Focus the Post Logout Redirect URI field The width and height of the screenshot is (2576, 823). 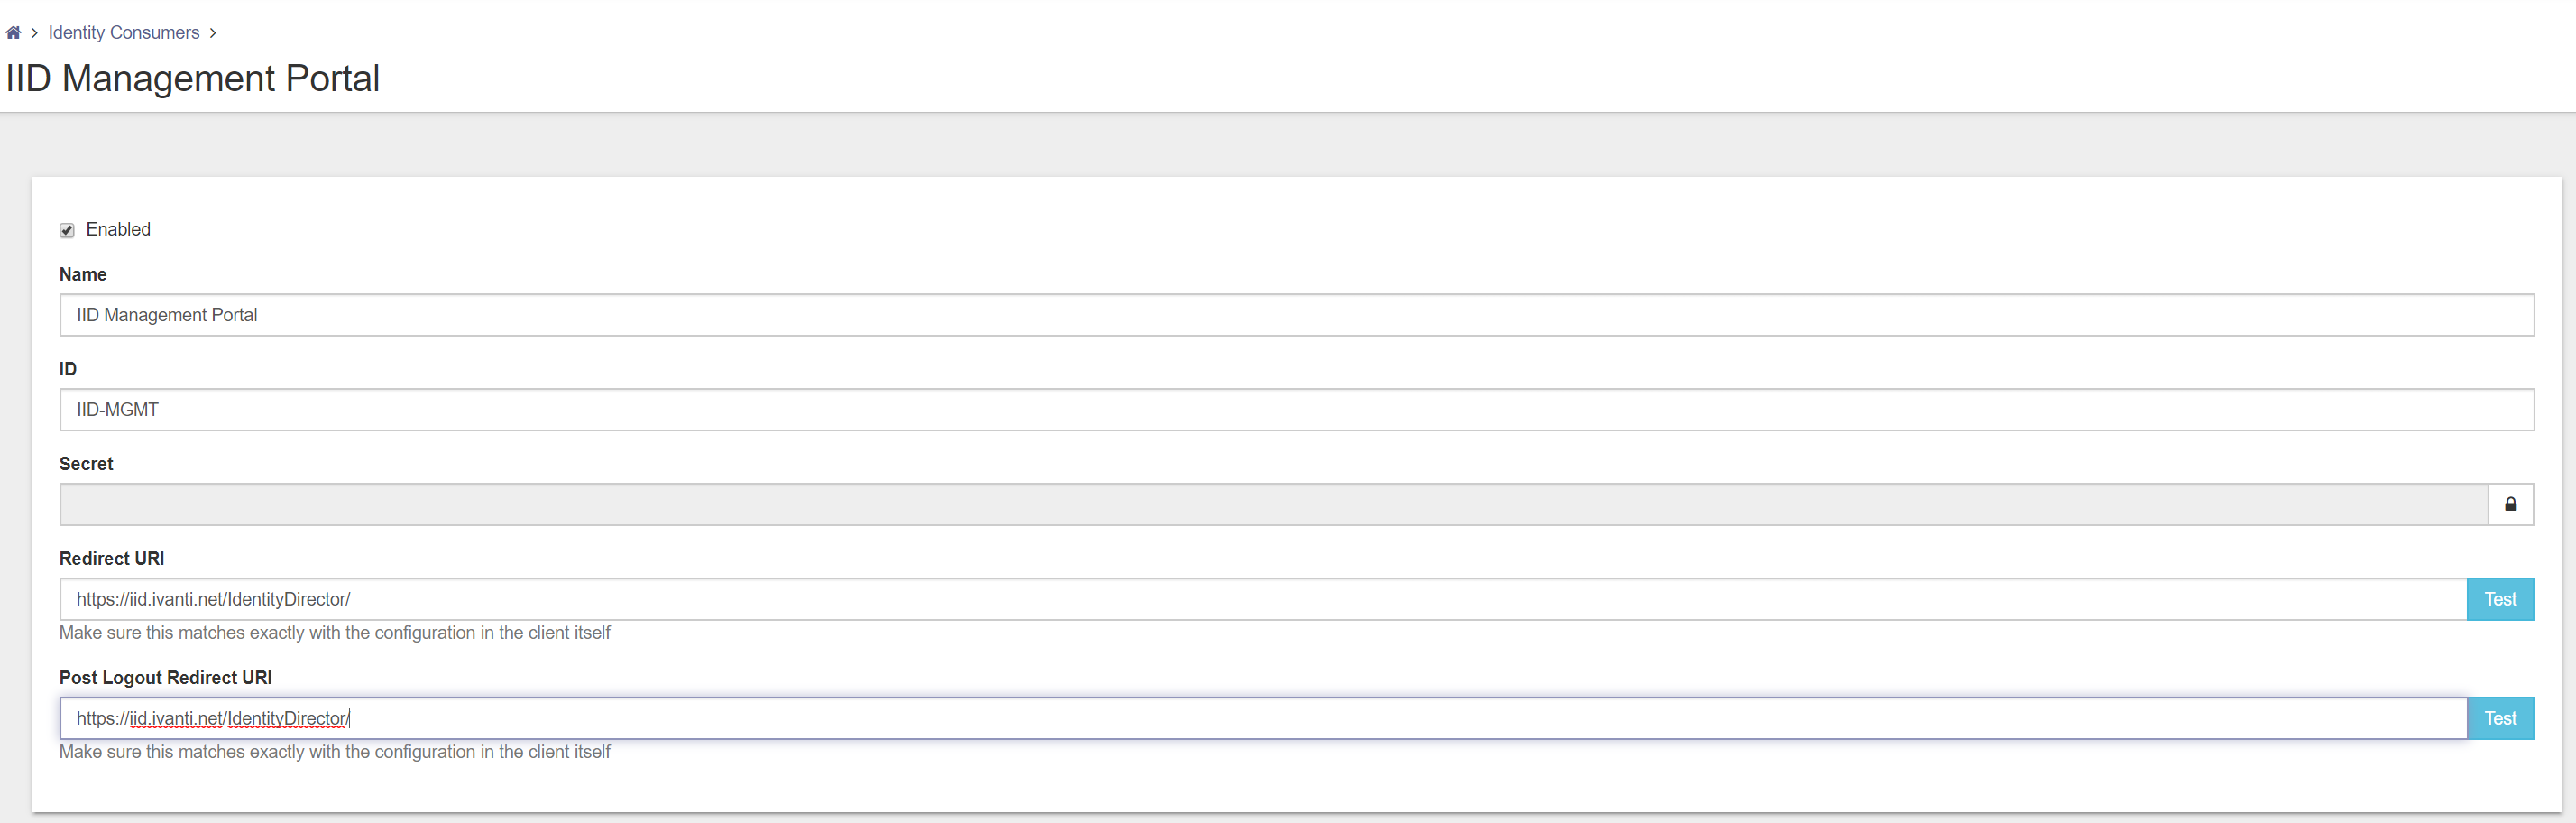(1263, 718)
